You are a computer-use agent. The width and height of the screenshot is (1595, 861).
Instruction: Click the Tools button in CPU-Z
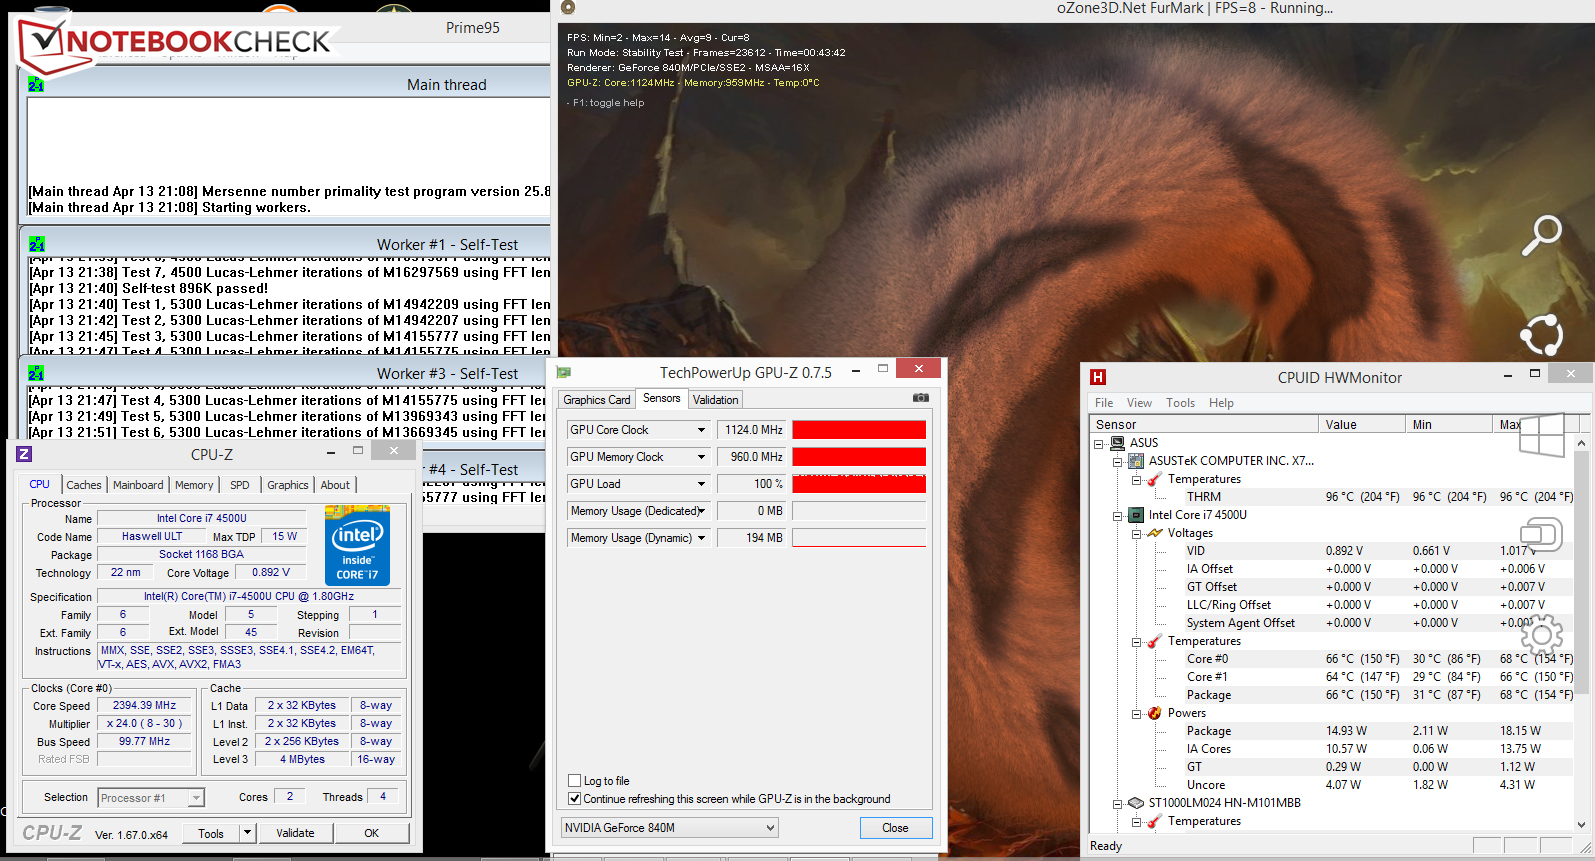point(211,833)
